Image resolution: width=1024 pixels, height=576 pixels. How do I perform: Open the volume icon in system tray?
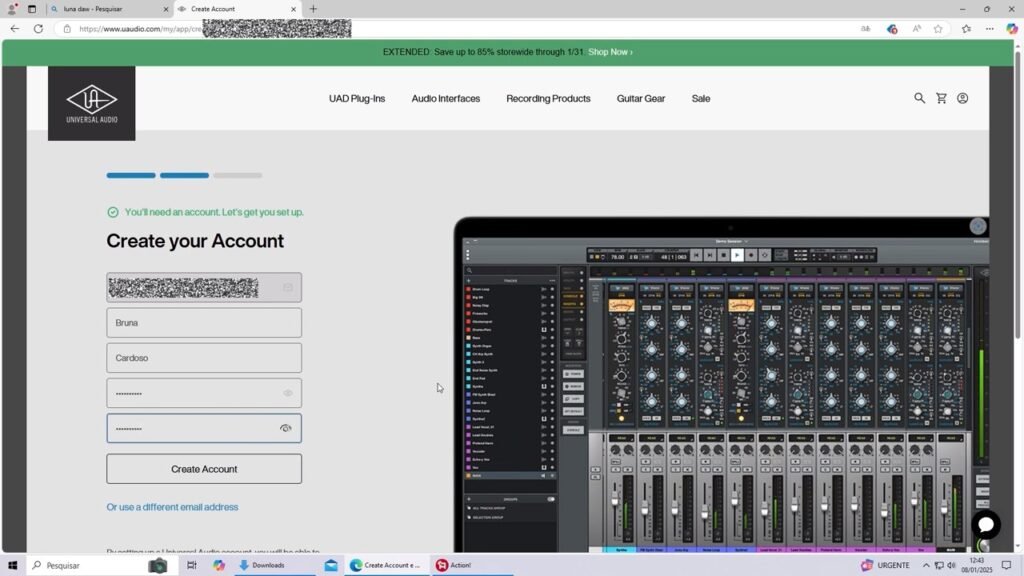[952, 565]
